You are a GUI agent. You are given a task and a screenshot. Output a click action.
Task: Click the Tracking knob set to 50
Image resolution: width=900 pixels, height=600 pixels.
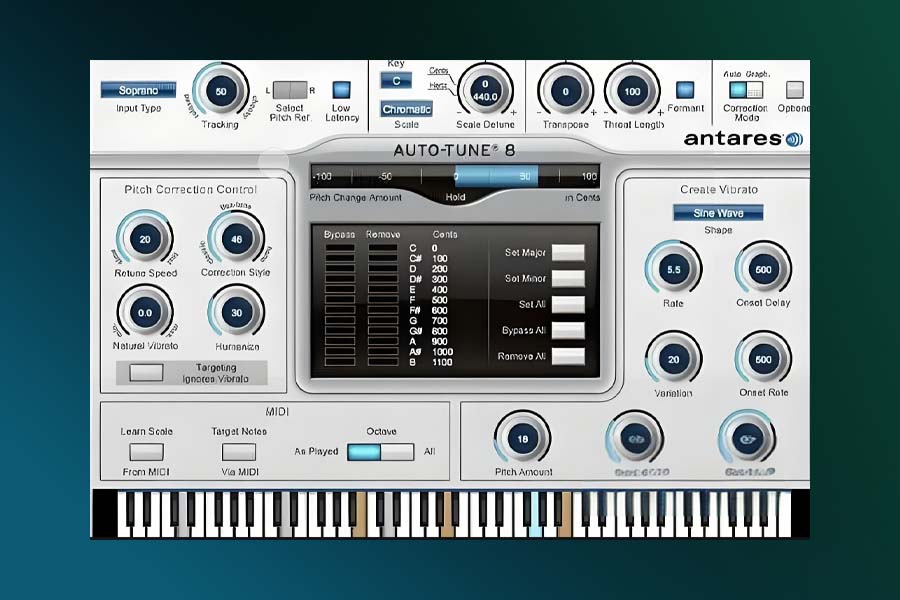click(x=221, y=91)
